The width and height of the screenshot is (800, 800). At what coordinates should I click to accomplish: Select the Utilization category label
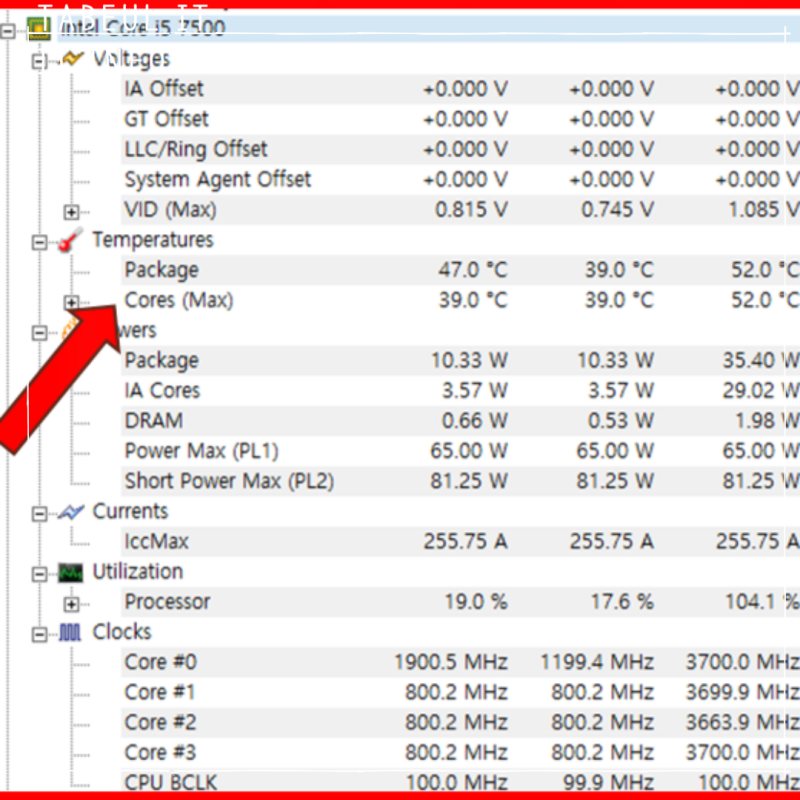[x=137, y=571]
